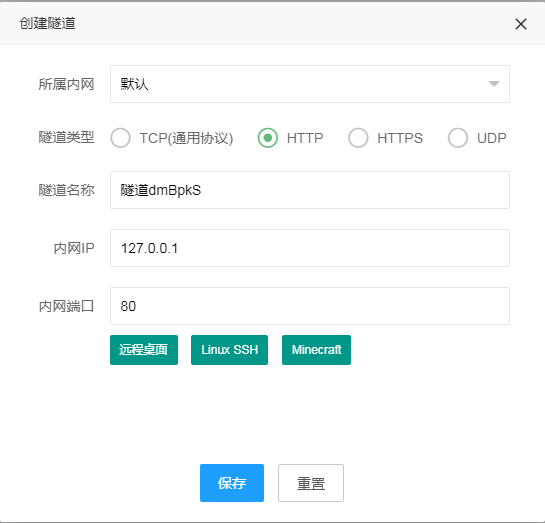545x523 pixels.
Task: Click the 隧道类型 label text
Action: 66,137
